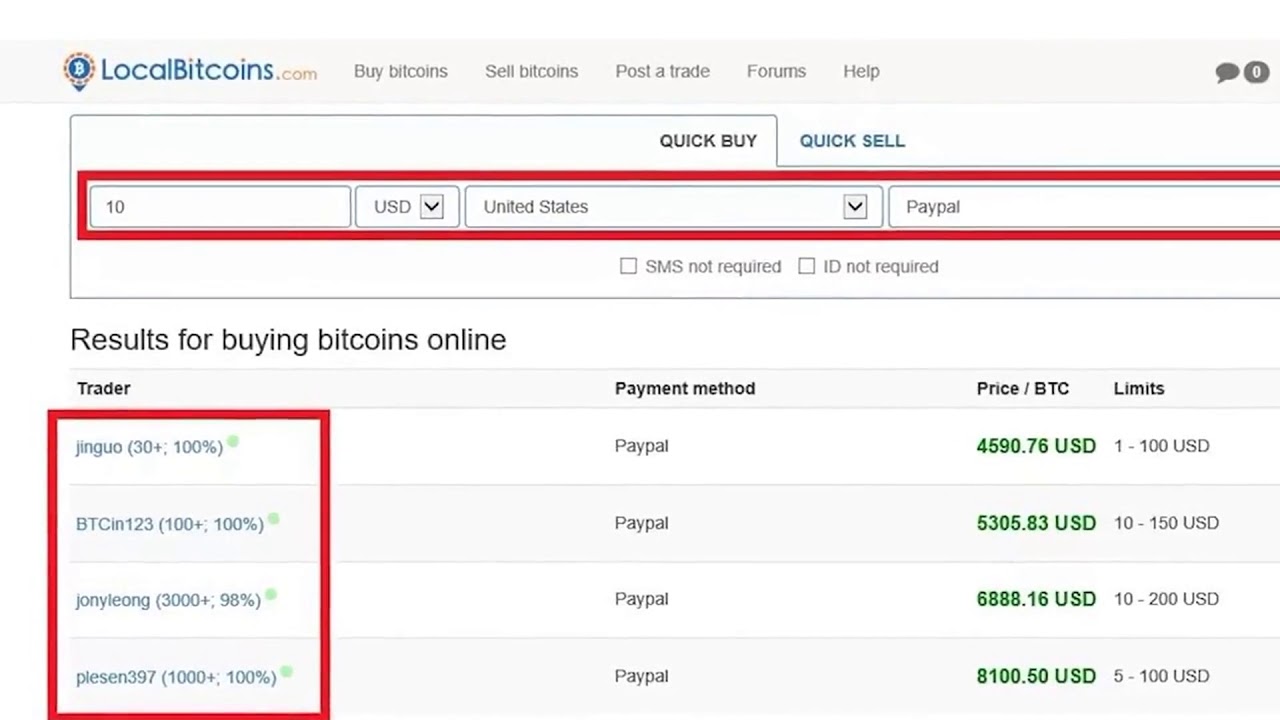Click Paypal in jonyleong's row
1280x720 pixels.
pyautogui.click(x=641, y=599)
